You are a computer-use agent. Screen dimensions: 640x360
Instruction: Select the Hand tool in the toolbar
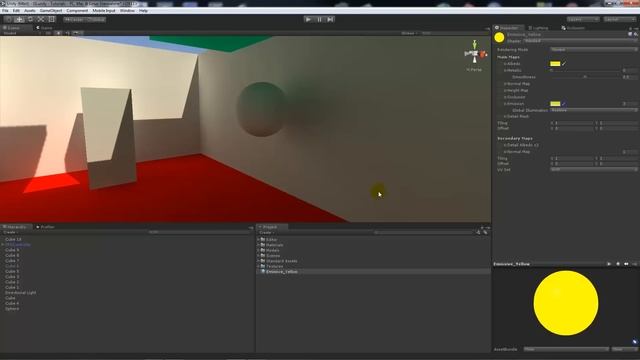tap(9, 19)
